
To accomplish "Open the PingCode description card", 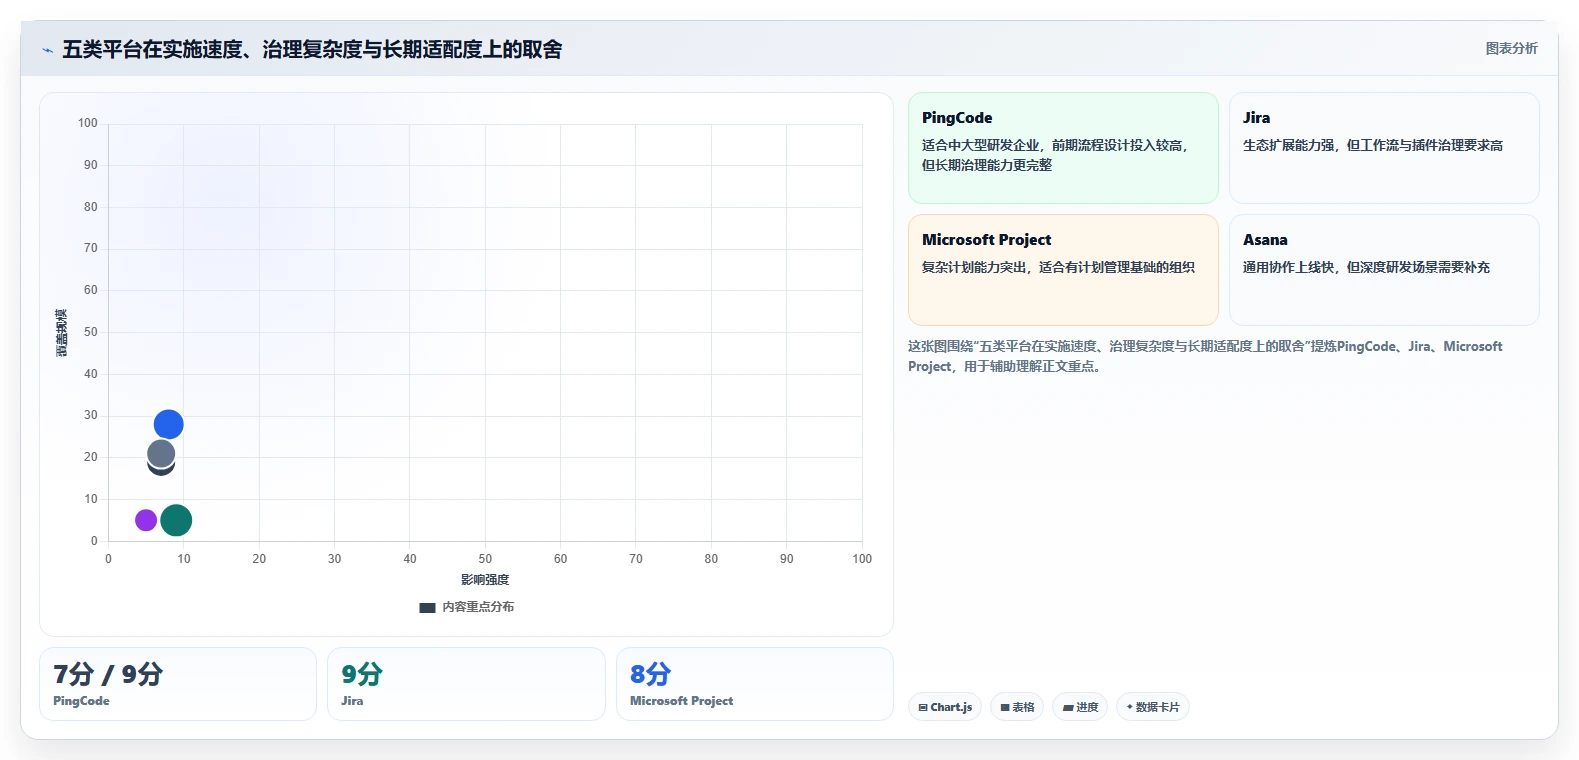I will pos(1063,148).
